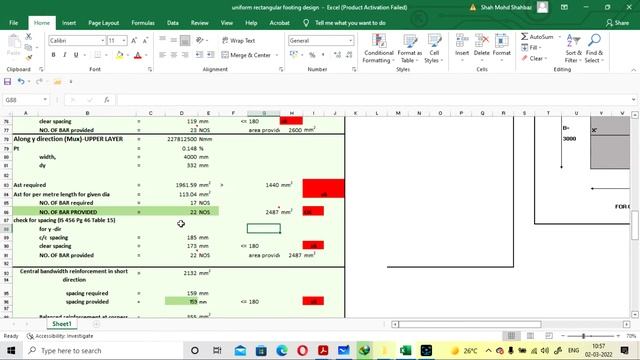640x360 pixels.
Task: Switch to the Review tab
Action: pyautogui.click(x=200, y=23)
